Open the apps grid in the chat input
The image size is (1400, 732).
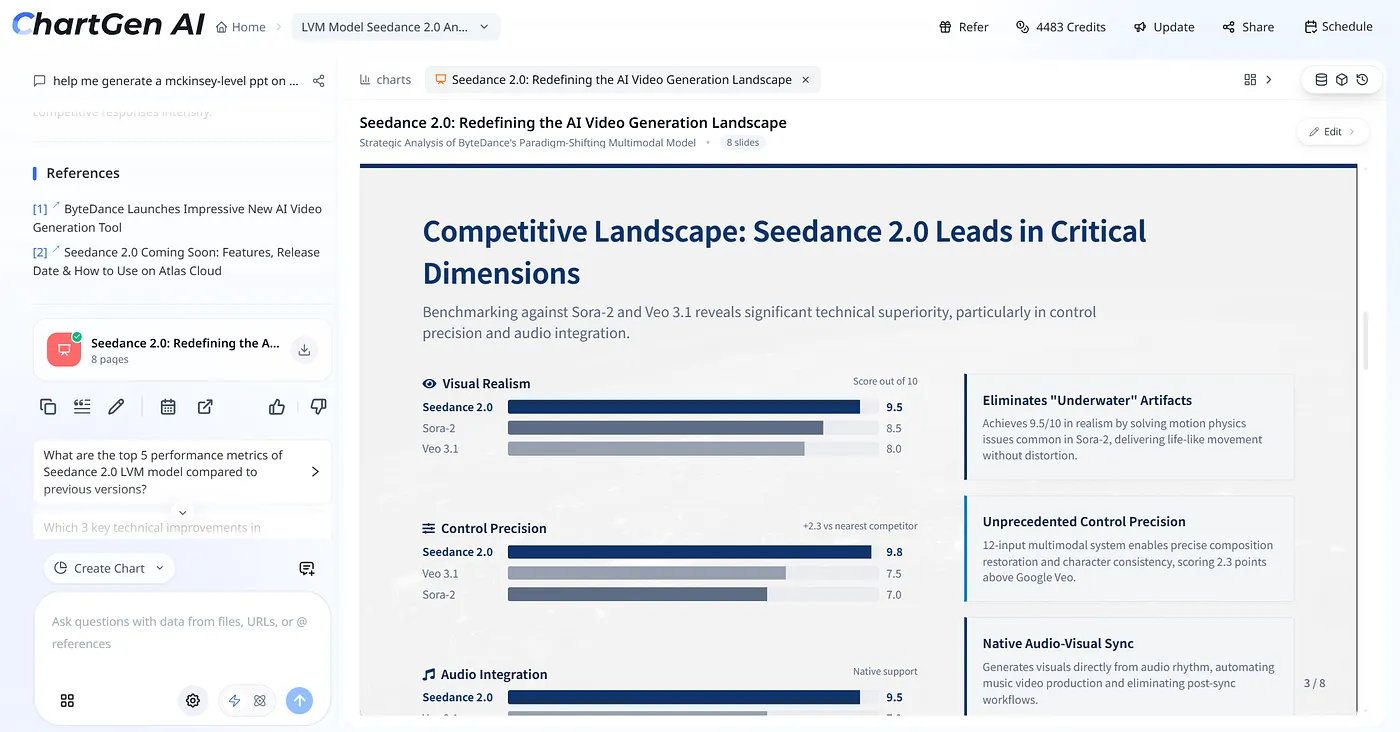(x=67, y=700)
